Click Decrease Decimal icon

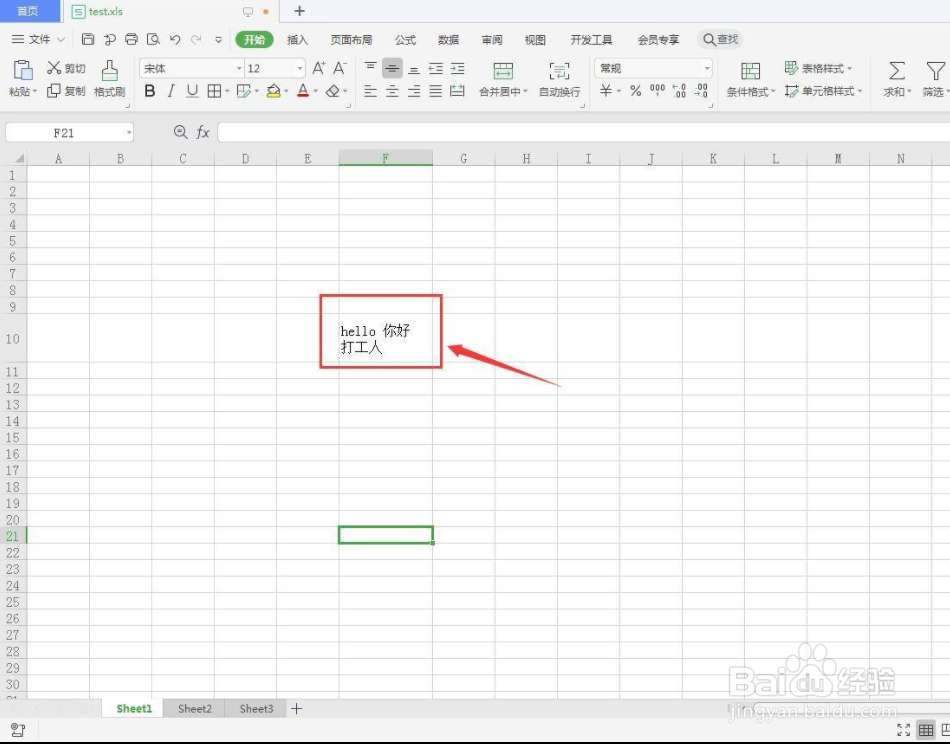701,91
